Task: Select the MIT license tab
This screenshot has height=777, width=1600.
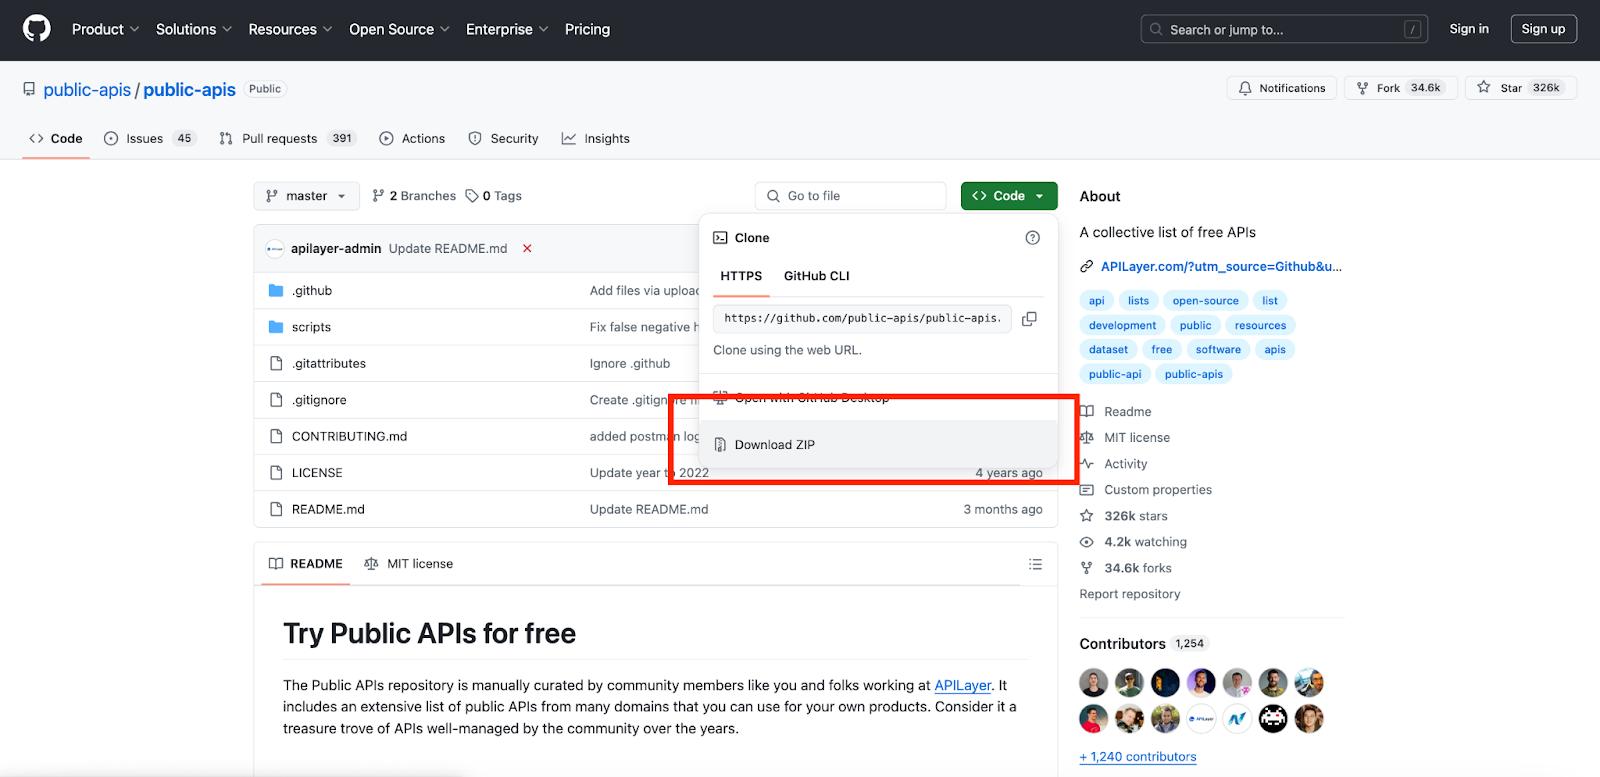Action: click(409, 564)
